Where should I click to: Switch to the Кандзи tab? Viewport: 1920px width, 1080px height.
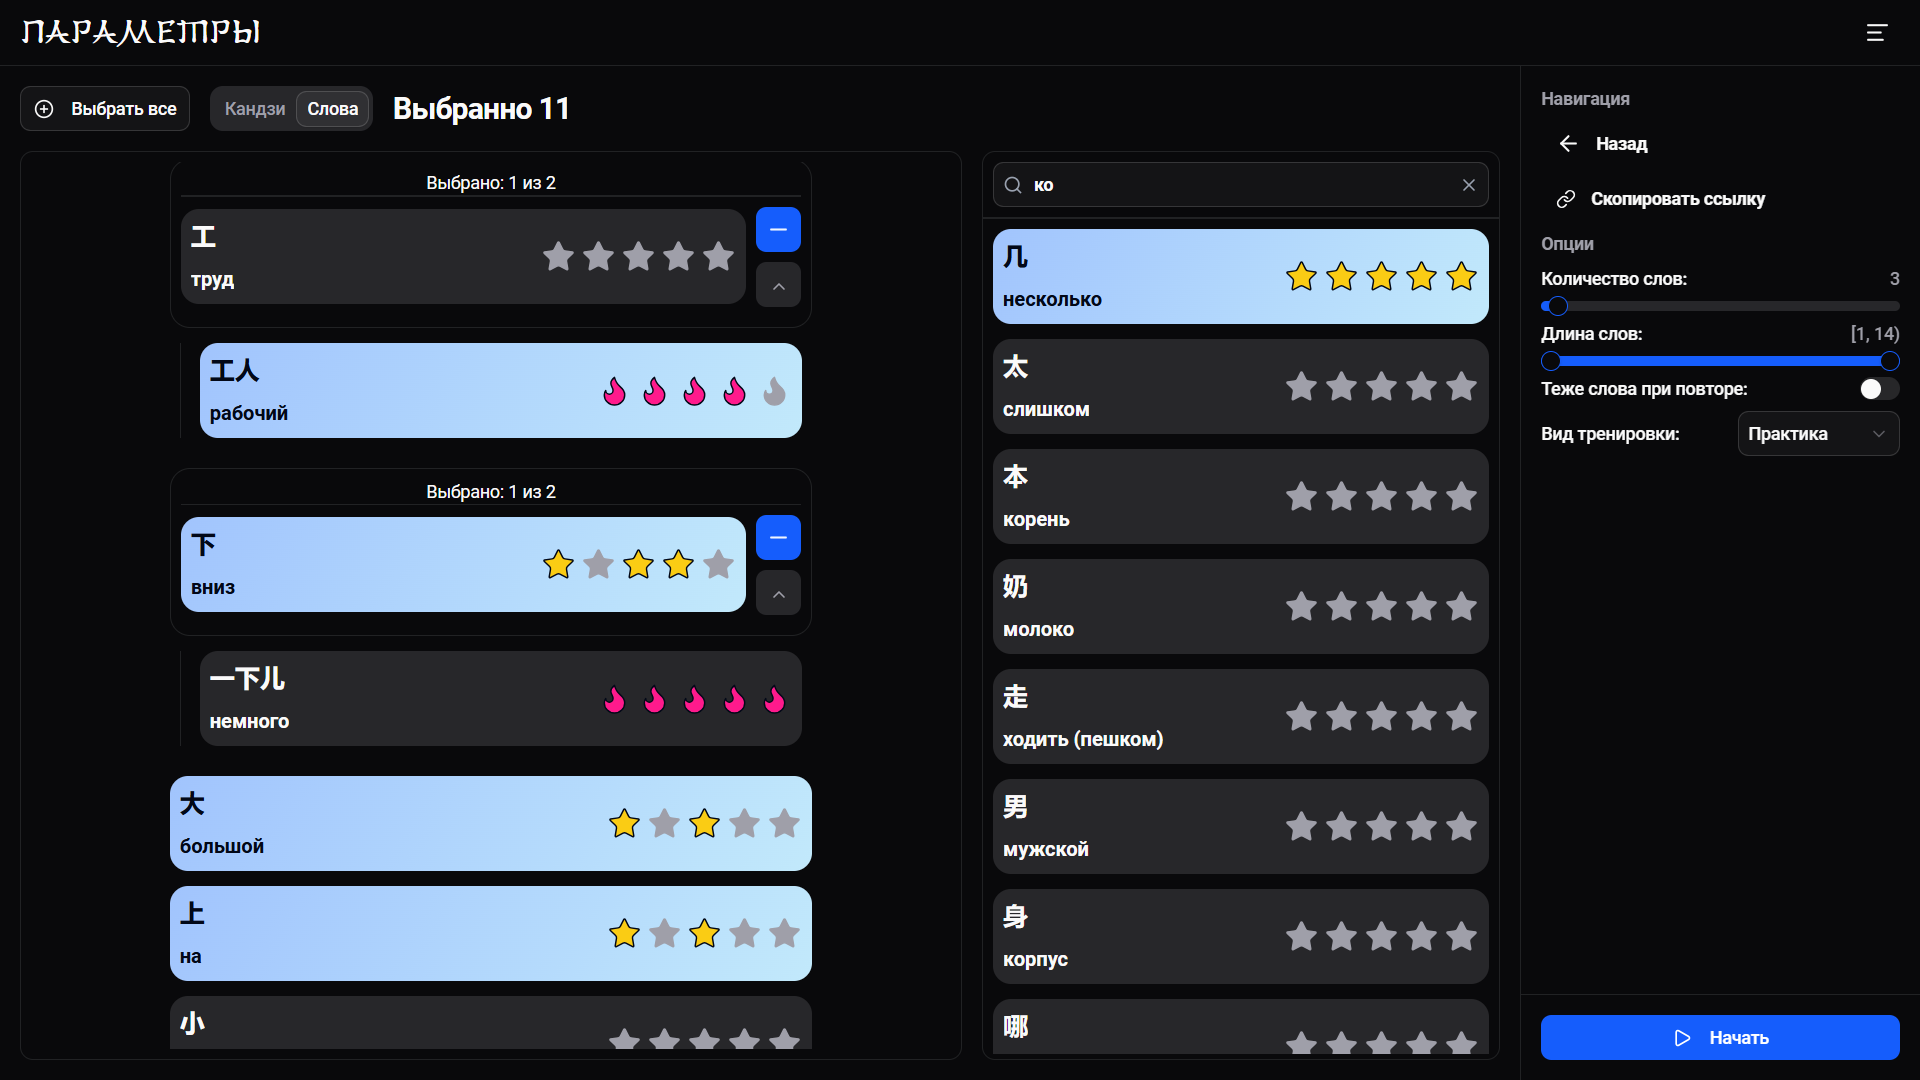coord(254,108)
